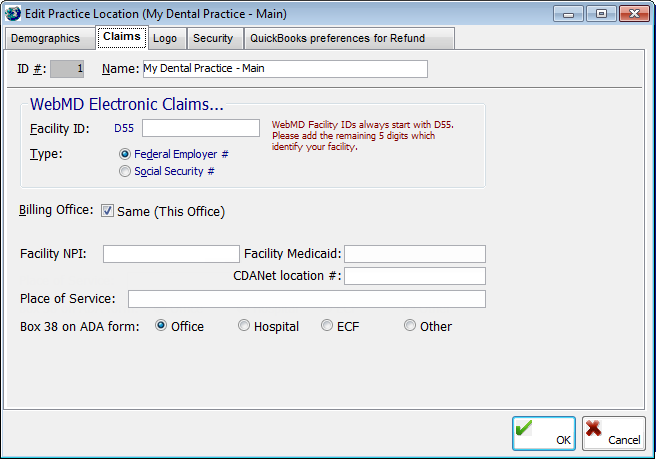Select the Federal Employer # radio button
The height and width of the screenshot is (459, 656).
(125, 154)
